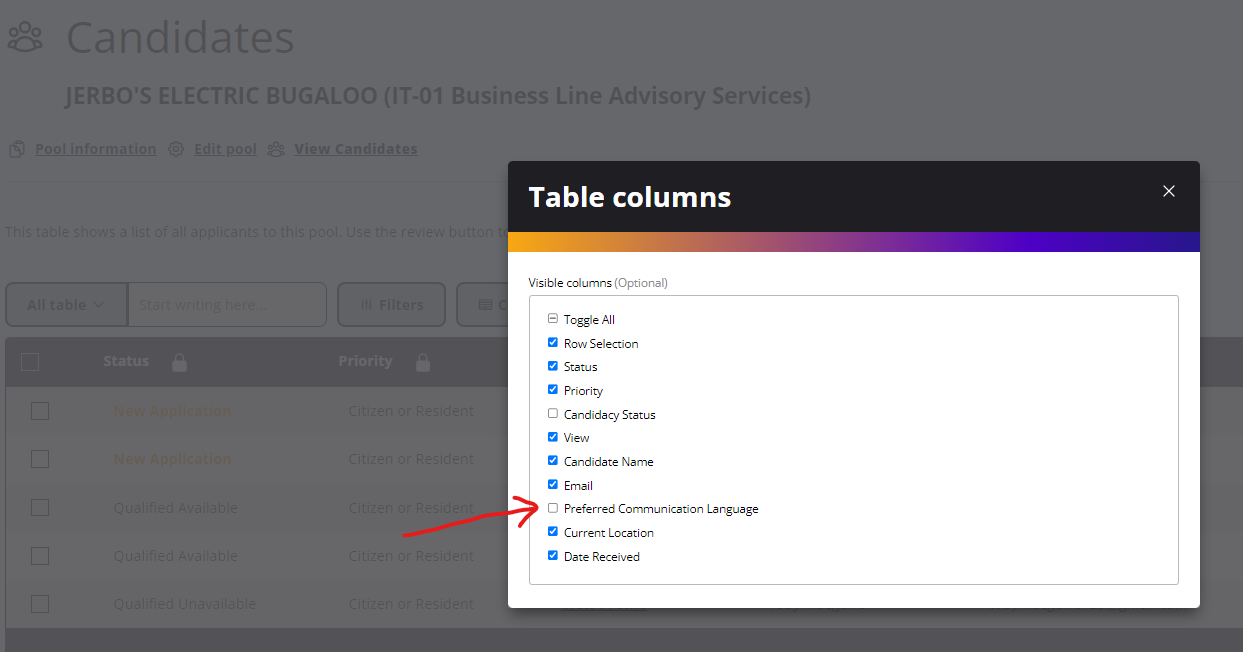Click the Start writing here search field
The image size is (1243, 652).
coord(227,304)
